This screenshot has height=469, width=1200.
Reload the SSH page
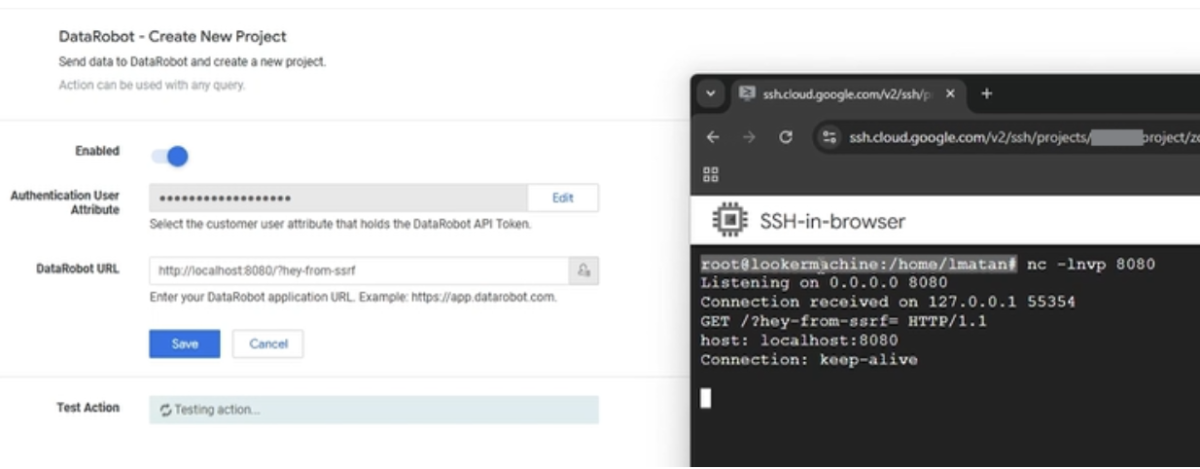786,138
